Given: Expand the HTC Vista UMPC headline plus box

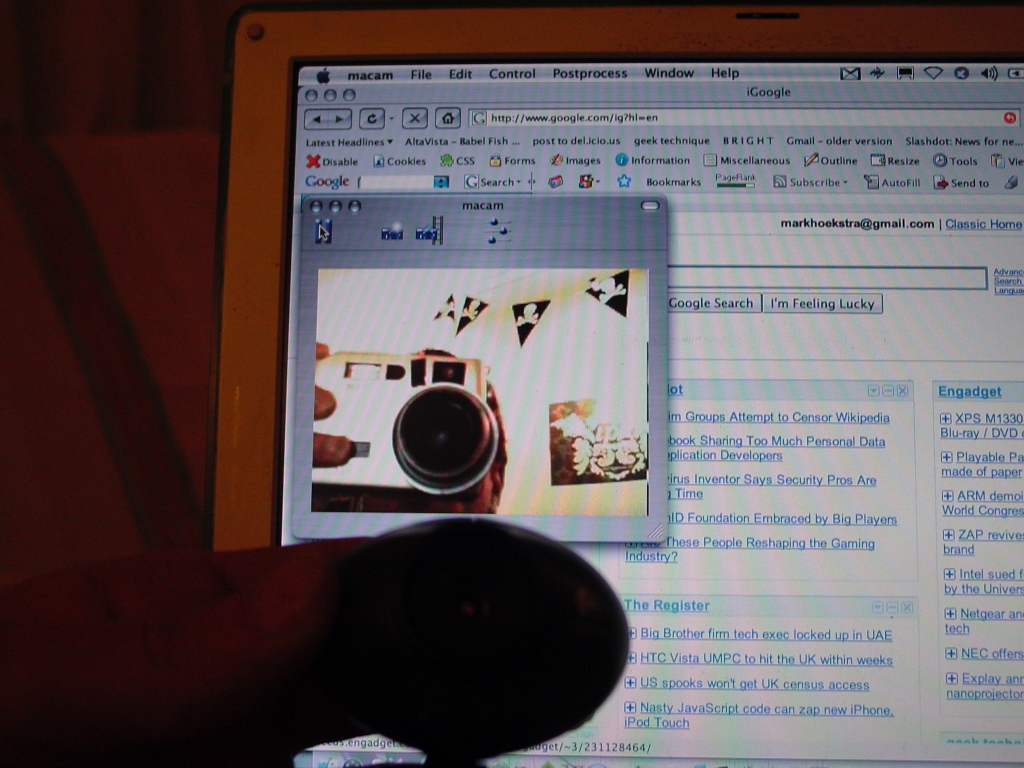Looking at the screenshot, I should [632, 658].
